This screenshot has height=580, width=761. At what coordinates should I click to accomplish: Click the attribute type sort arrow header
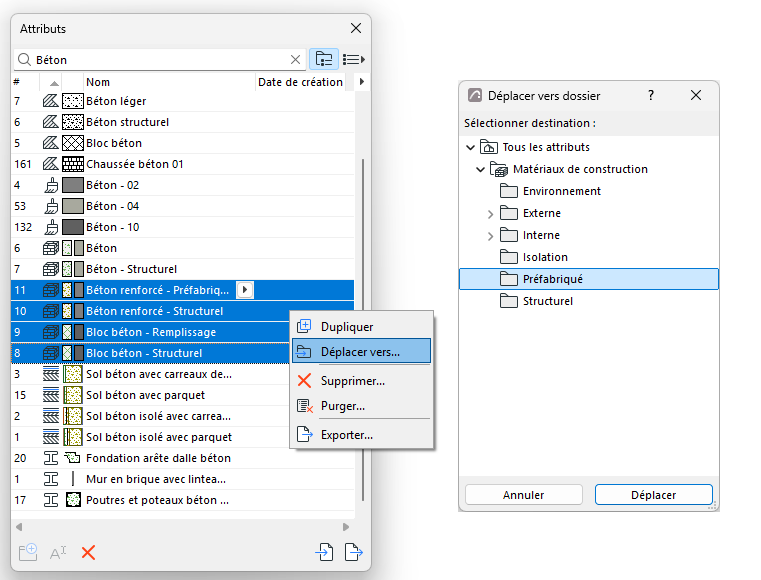click(x=54, y=83)
